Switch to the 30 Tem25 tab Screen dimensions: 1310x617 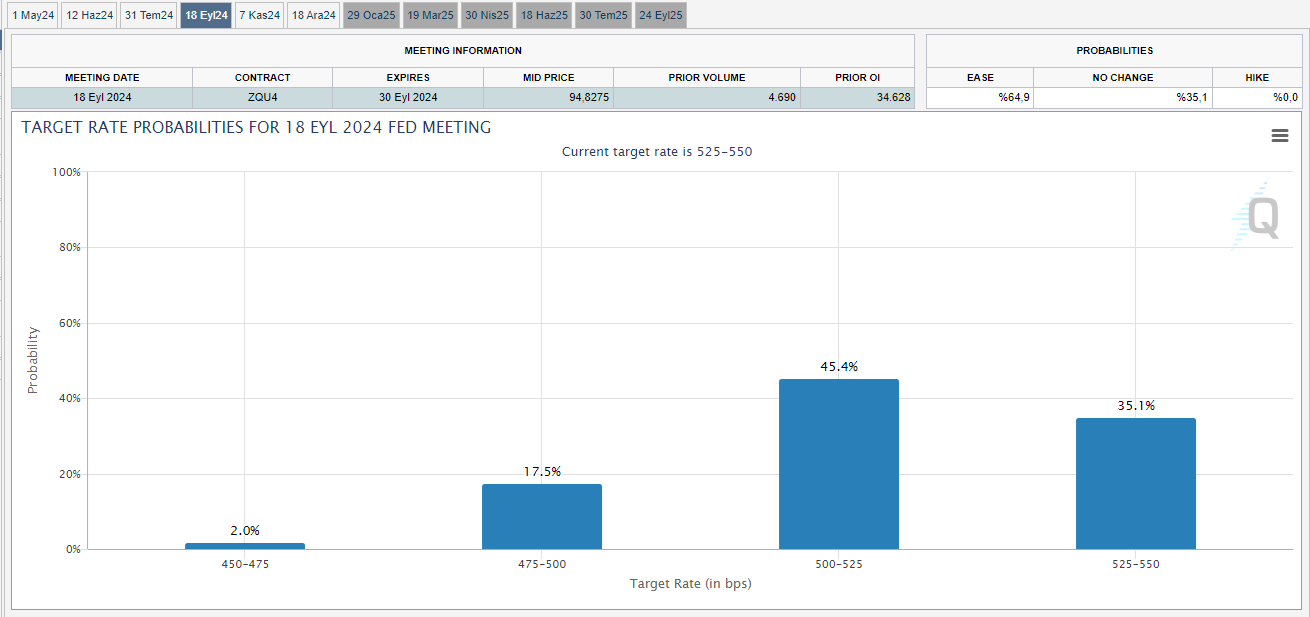[x=603, y=15]
